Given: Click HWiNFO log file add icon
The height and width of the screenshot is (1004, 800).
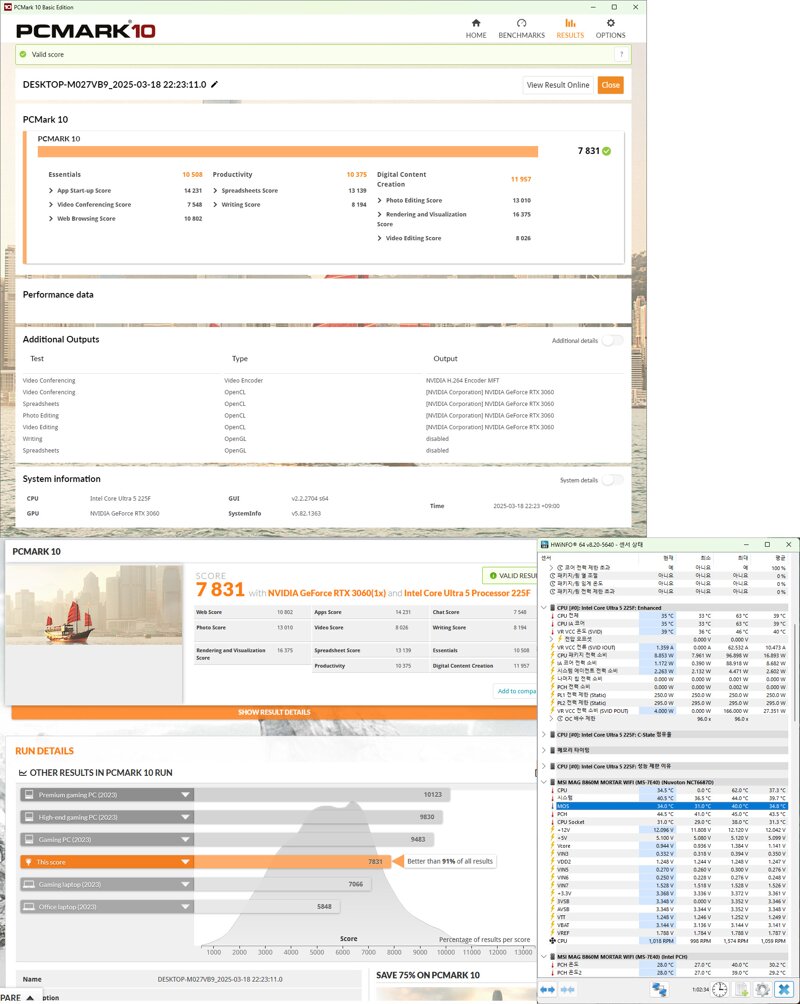Looking at the screenshot, I should 742,989.
